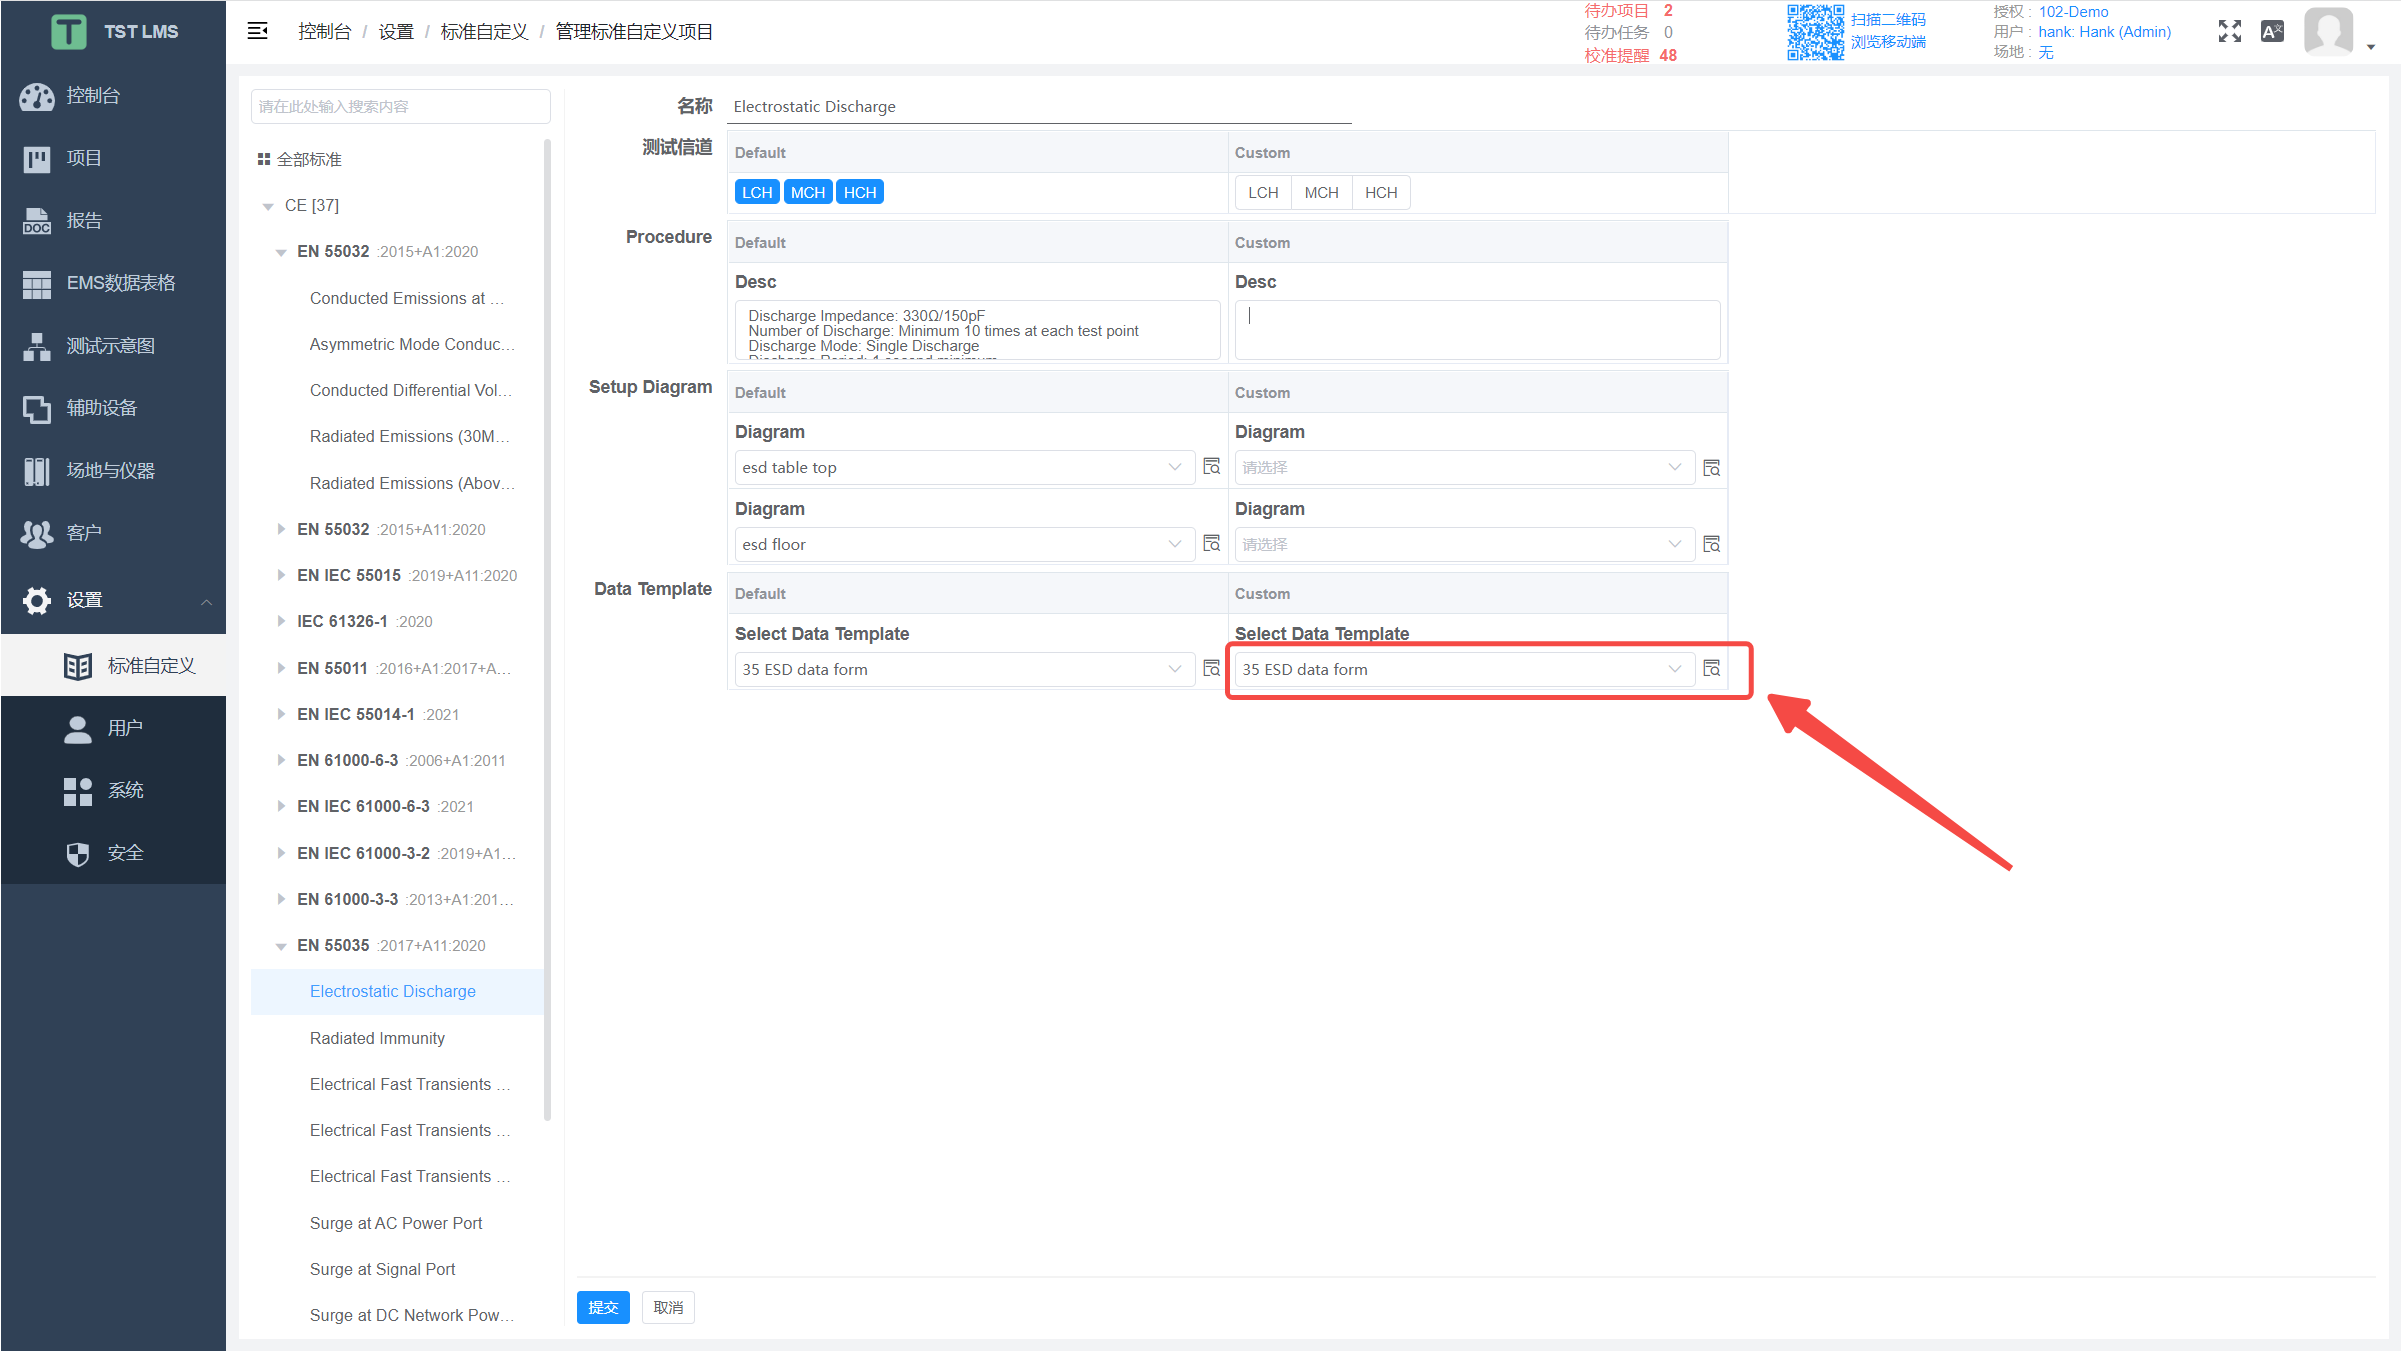This screenshot has height=1351, width=2401.
Task: Open EMS数据表格 in sidebar
Action: pyautogui.click(x=113, y=283)
